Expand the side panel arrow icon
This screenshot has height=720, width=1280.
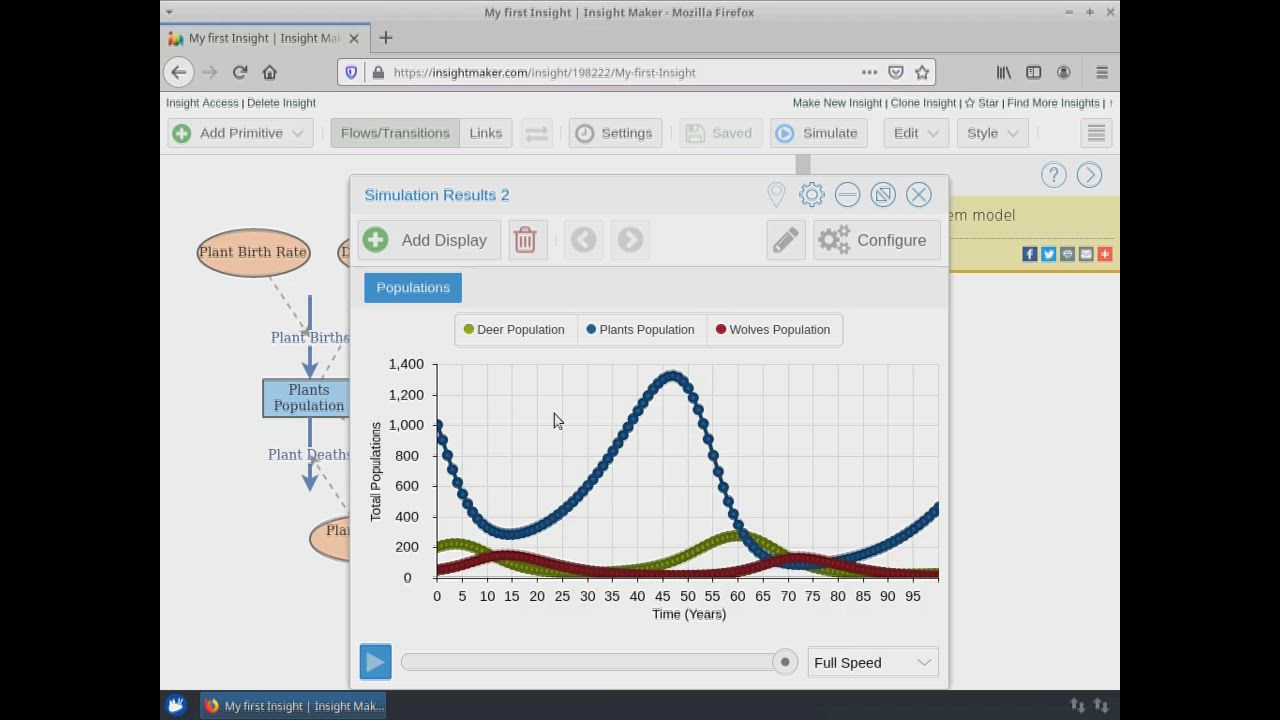point(1089,175)
